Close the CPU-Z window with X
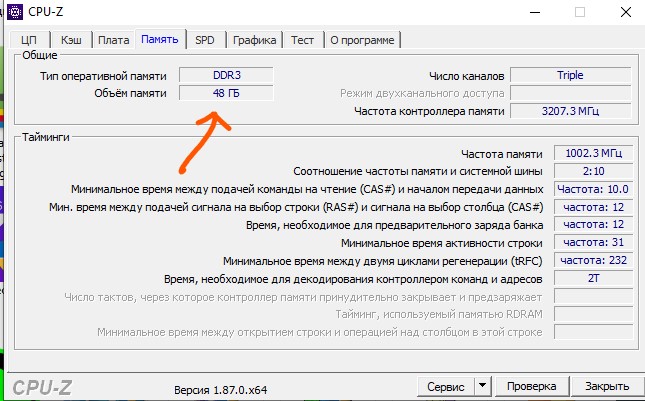 pyautogui.click(x=626, y=12)
